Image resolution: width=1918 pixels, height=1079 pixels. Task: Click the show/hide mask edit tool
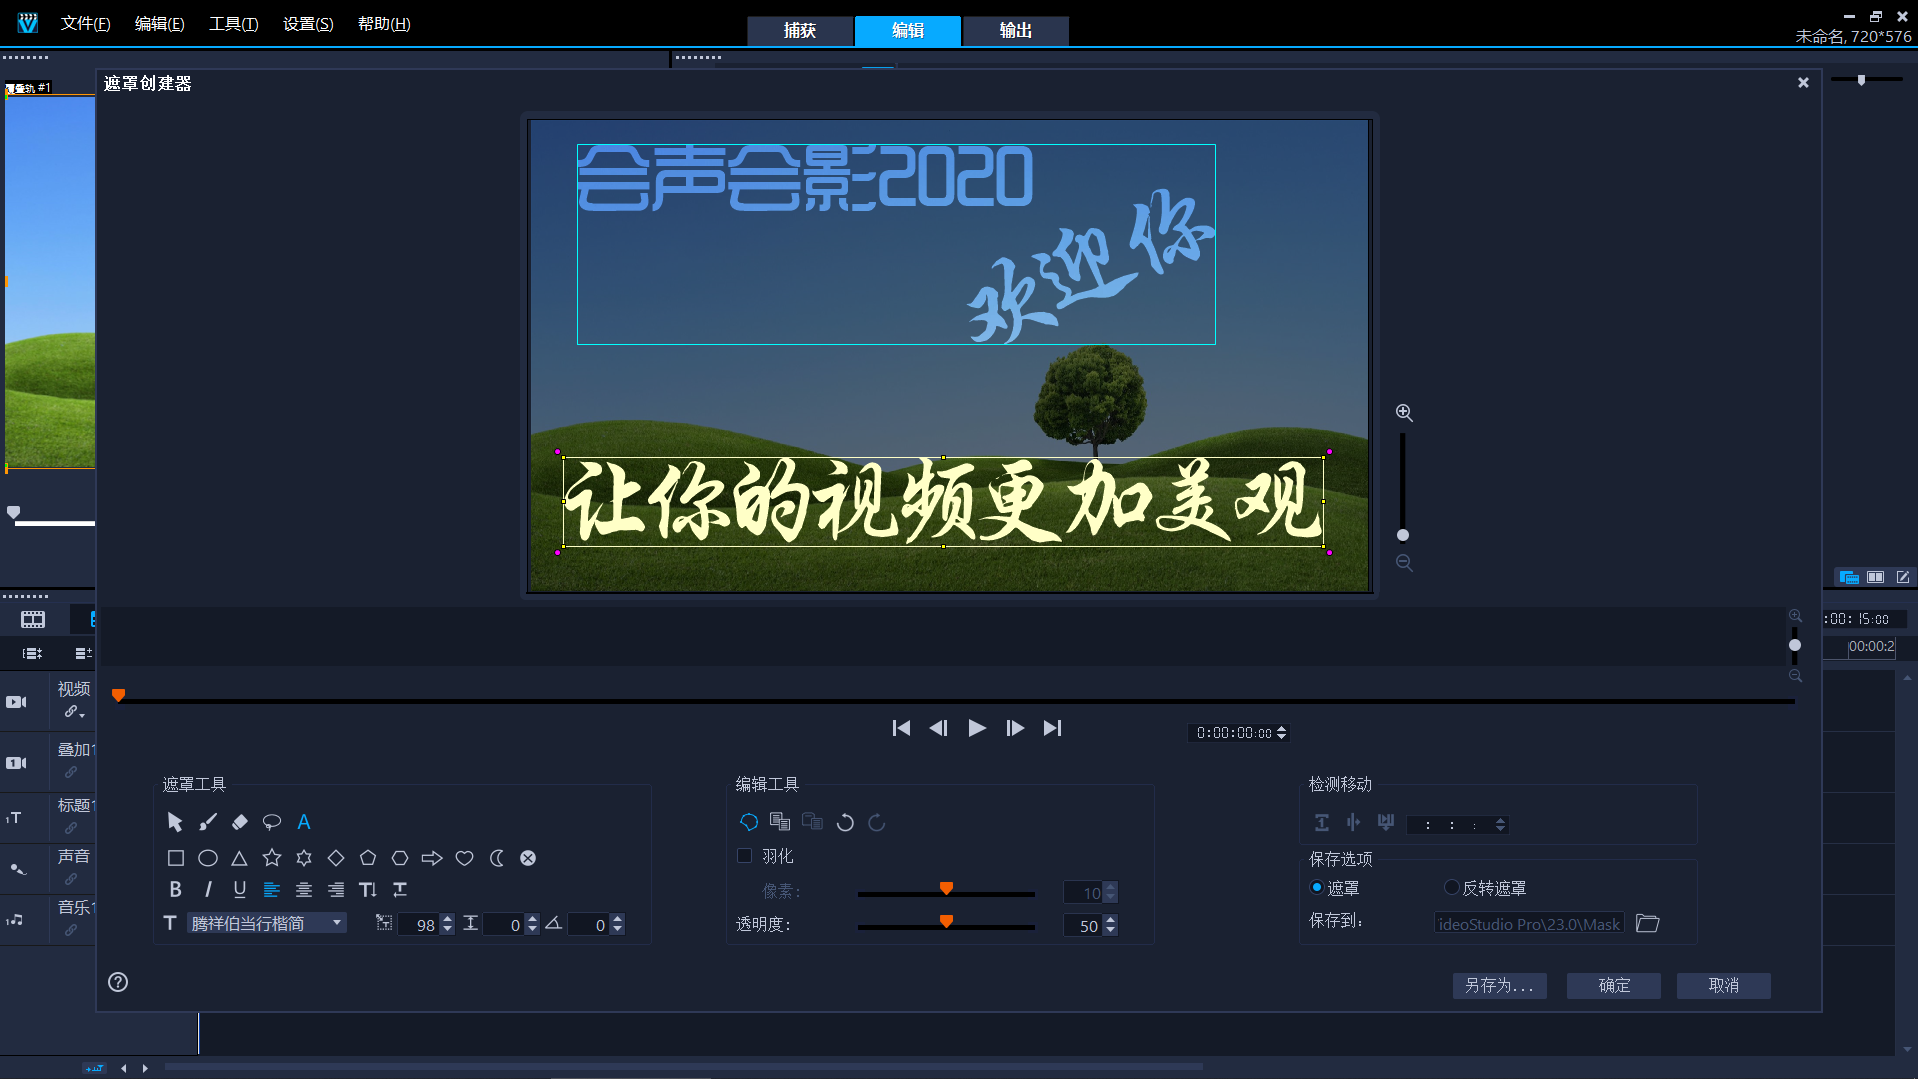pos(749,822)
